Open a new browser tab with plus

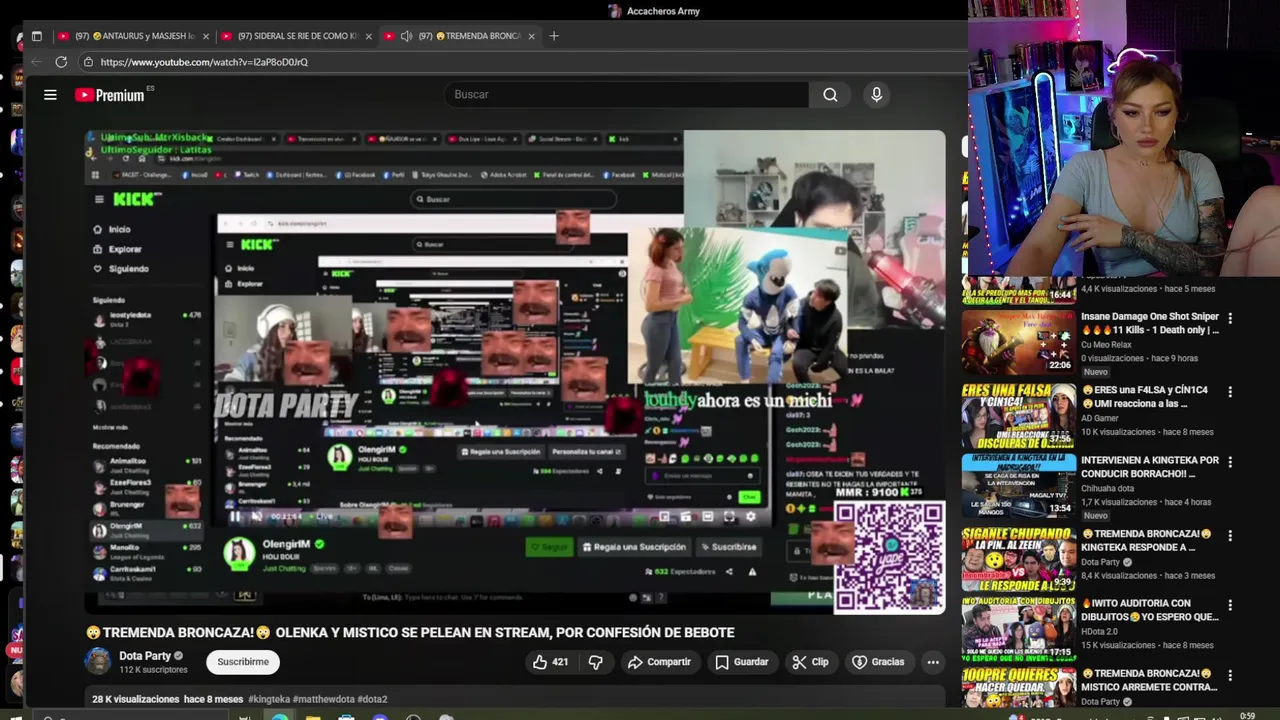(x=554, y=36)
